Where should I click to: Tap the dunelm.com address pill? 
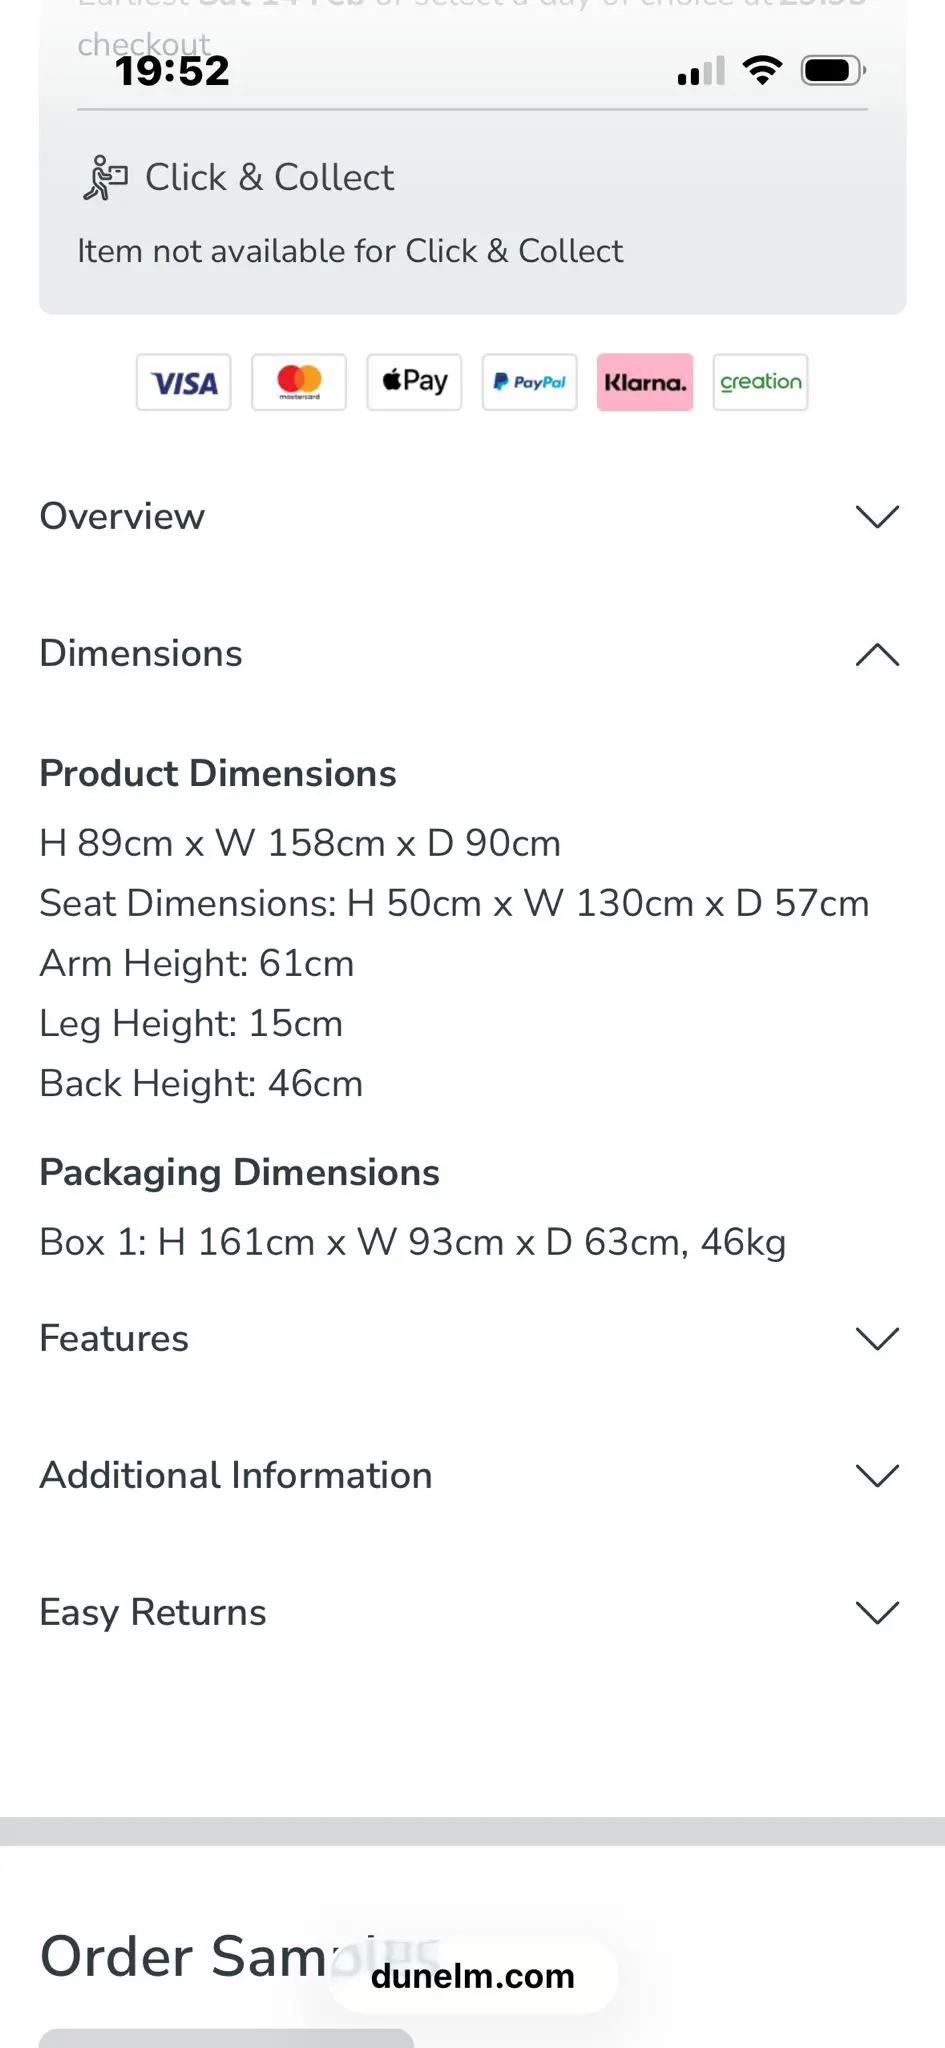tap(473, 1976)
